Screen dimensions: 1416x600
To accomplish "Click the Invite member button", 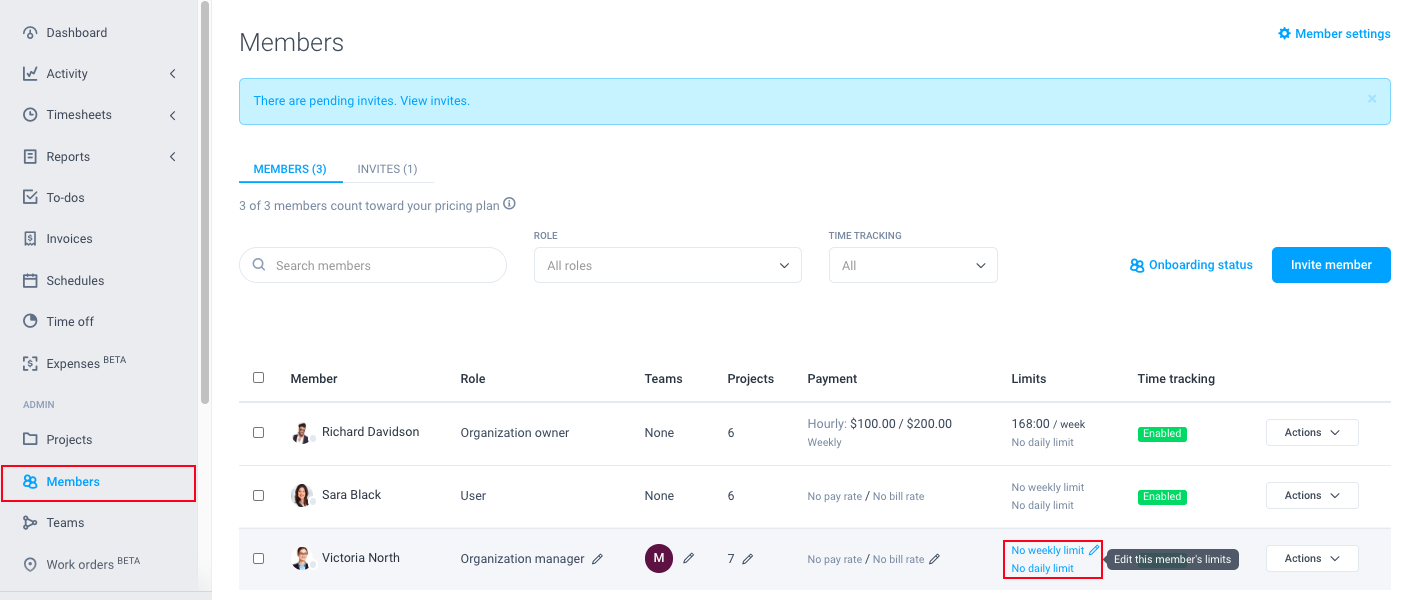I will coord(1330,265).
